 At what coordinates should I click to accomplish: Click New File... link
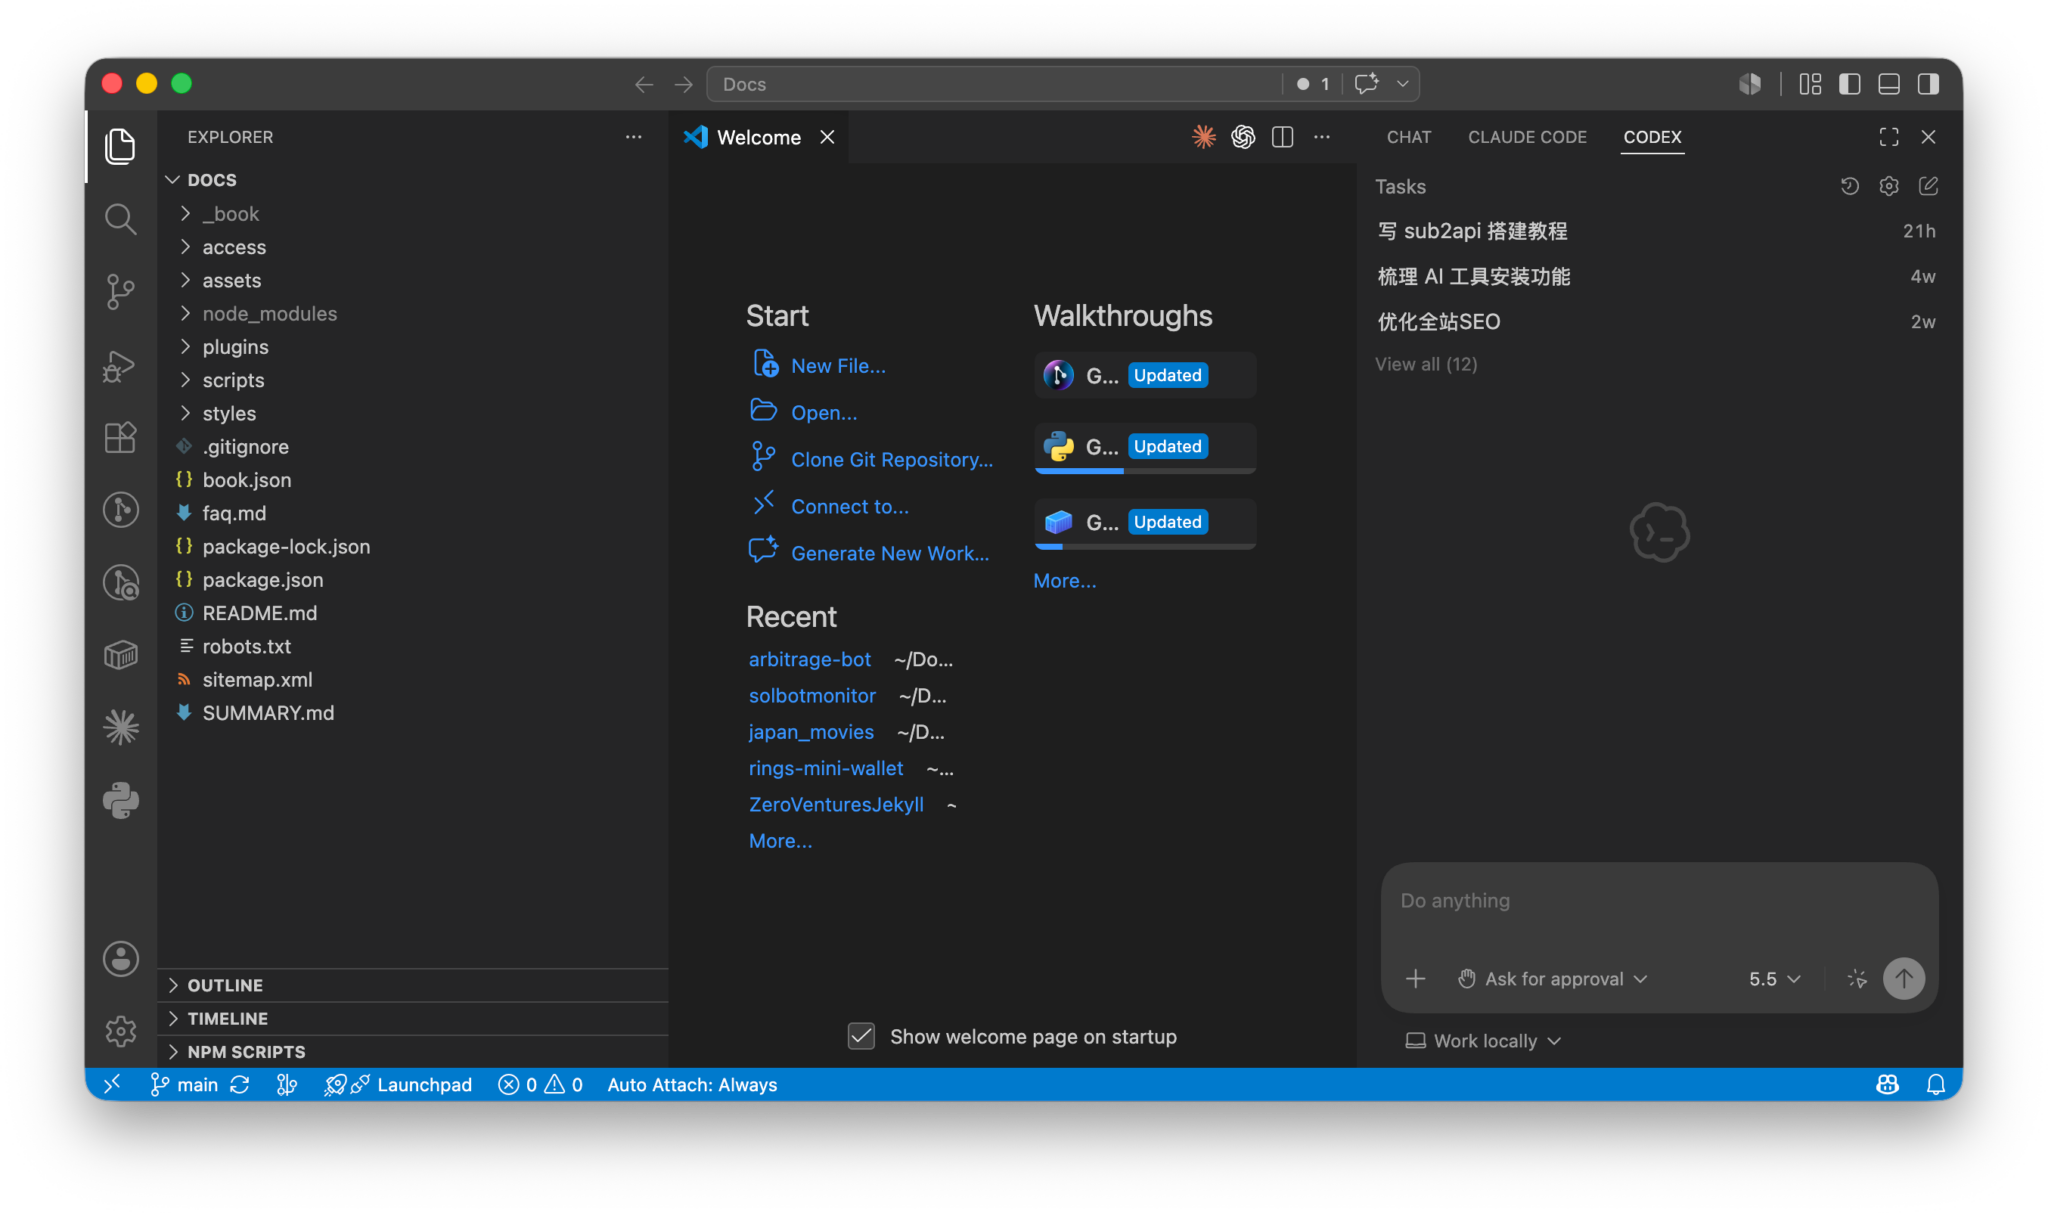(838, 366)
